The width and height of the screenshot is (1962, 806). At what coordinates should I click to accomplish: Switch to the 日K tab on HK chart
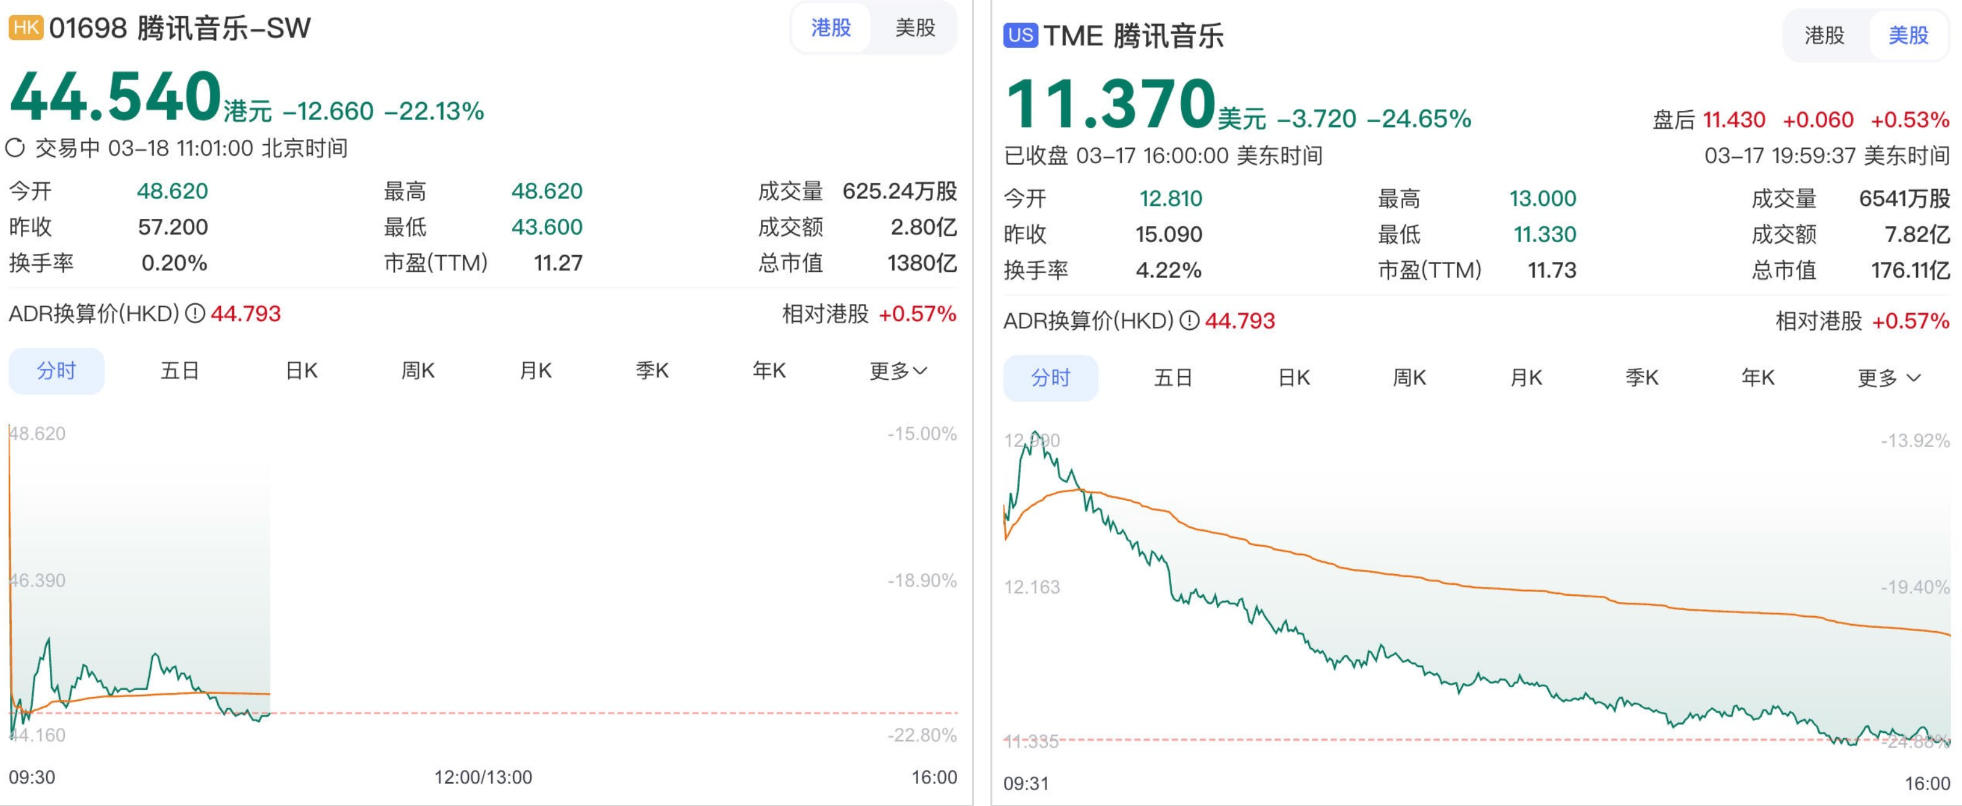point(299,370)
